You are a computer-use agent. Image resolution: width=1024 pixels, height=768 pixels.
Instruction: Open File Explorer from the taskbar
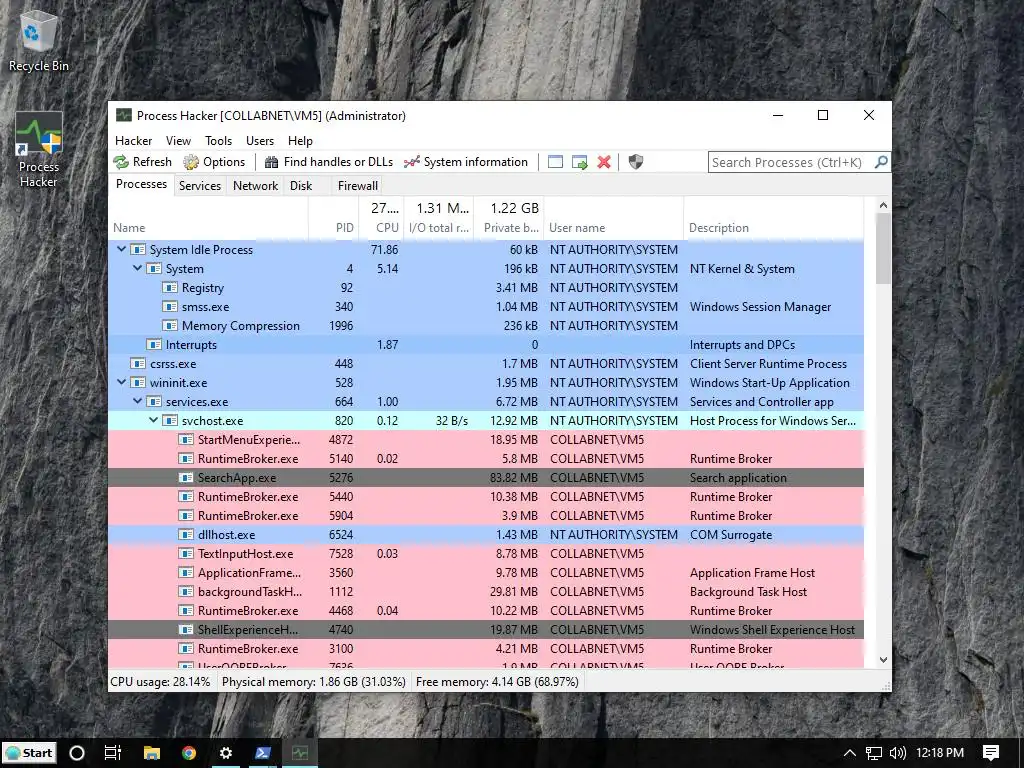pos(152,753)
